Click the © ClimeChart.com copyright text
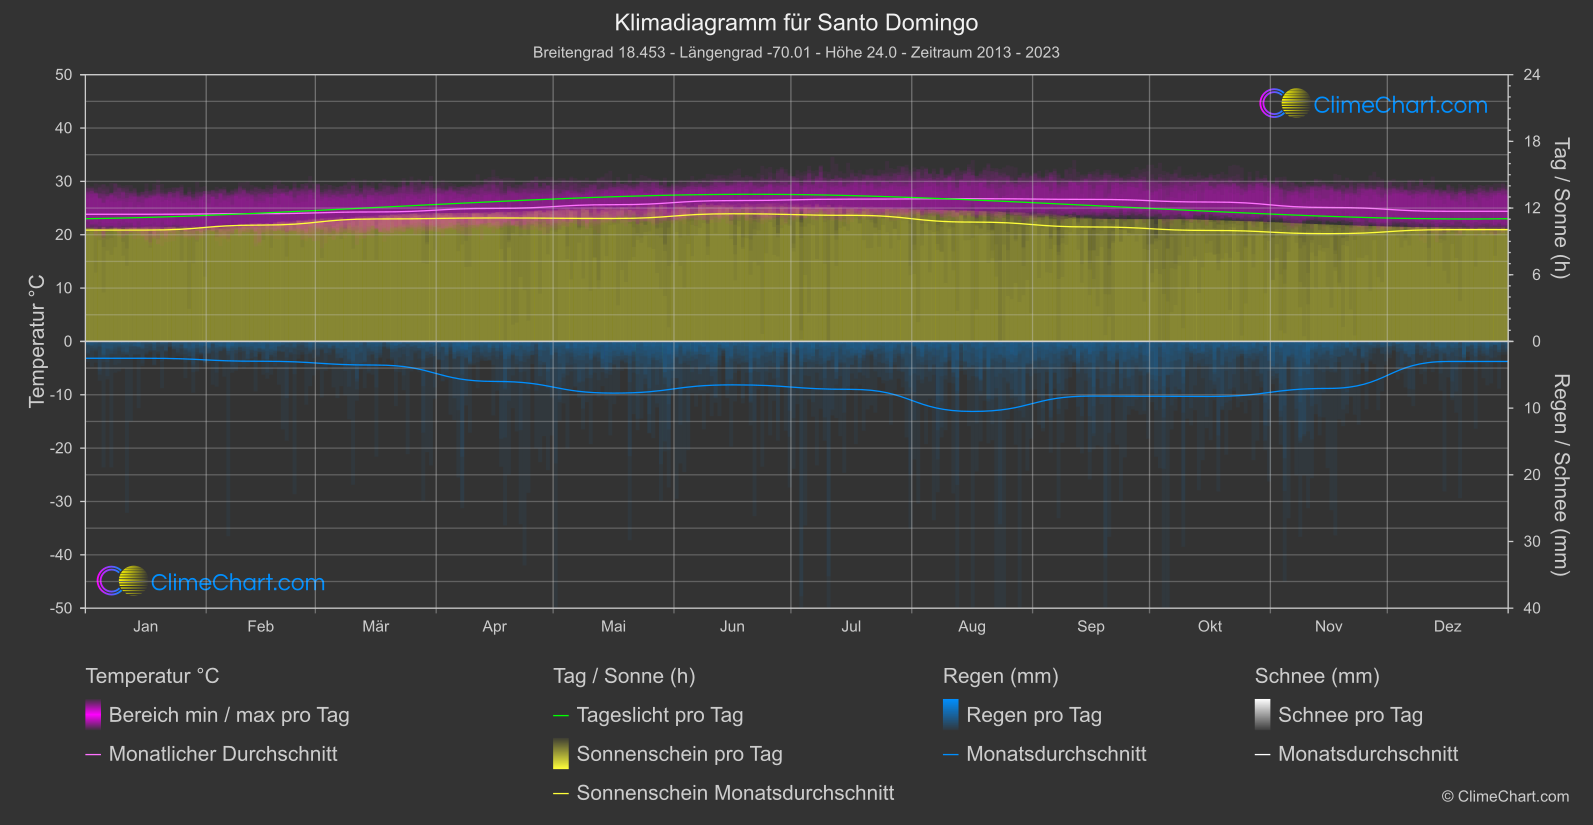Image resolution: width=1593 pixels, height=825 pixels. (1505, 797)
